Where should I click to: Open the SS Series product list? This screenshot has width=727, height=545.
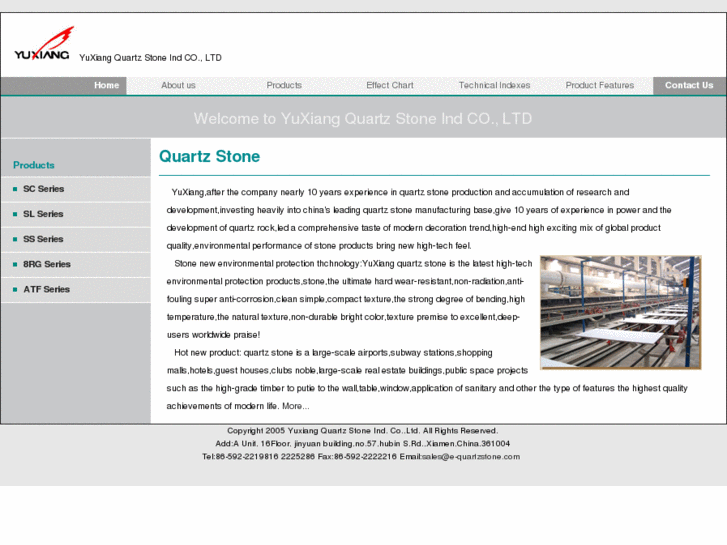click(43, 239)
